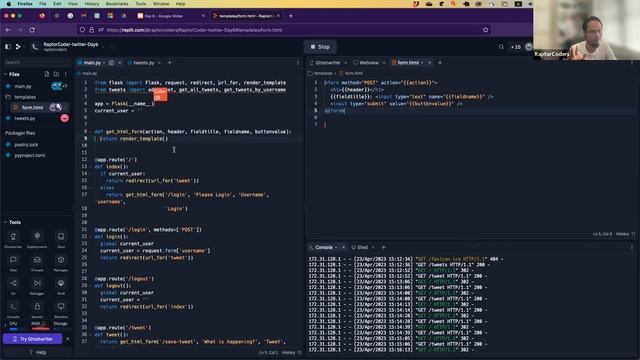640x360 pixels.
Task: Stop the running repl
Action: coord(320,47)
